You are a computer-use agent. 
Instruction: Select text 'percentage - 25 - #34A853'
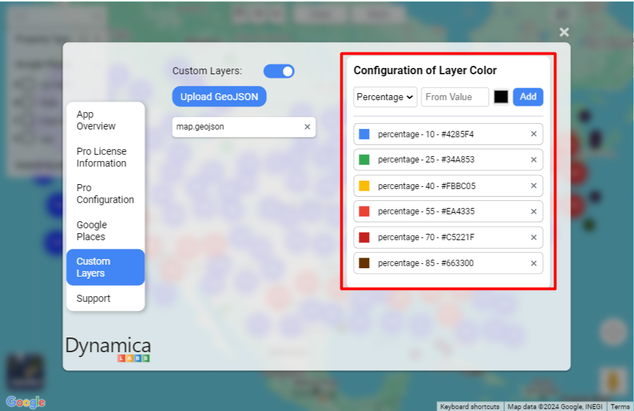pos(426,160)
